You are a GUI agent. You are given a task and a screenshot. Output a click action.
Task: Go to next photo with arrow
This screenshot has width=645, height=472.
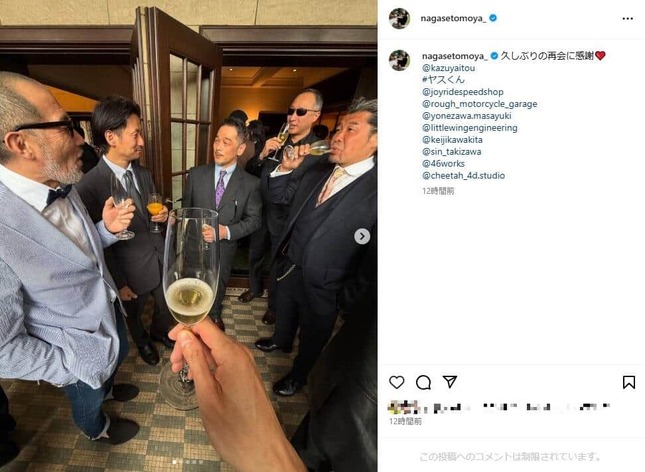click(362, 236)
